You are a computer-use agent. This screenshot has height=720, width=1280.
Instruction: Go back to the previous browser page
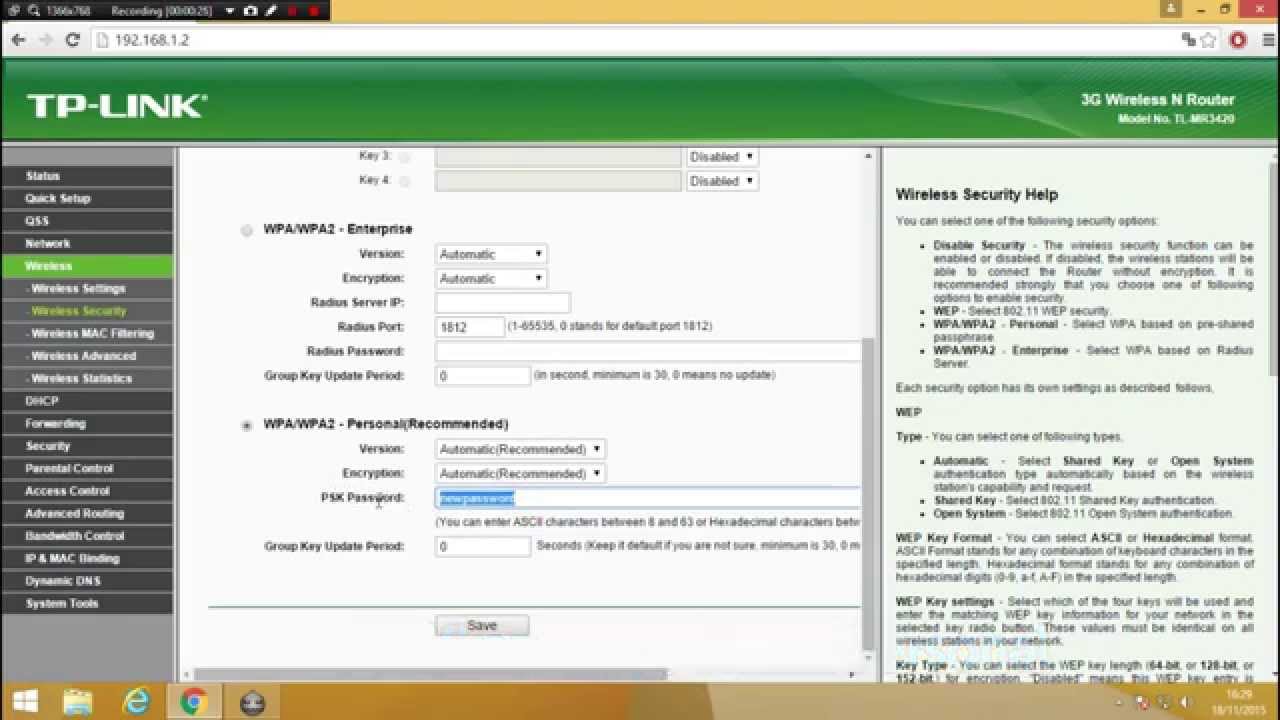point(18,40)
